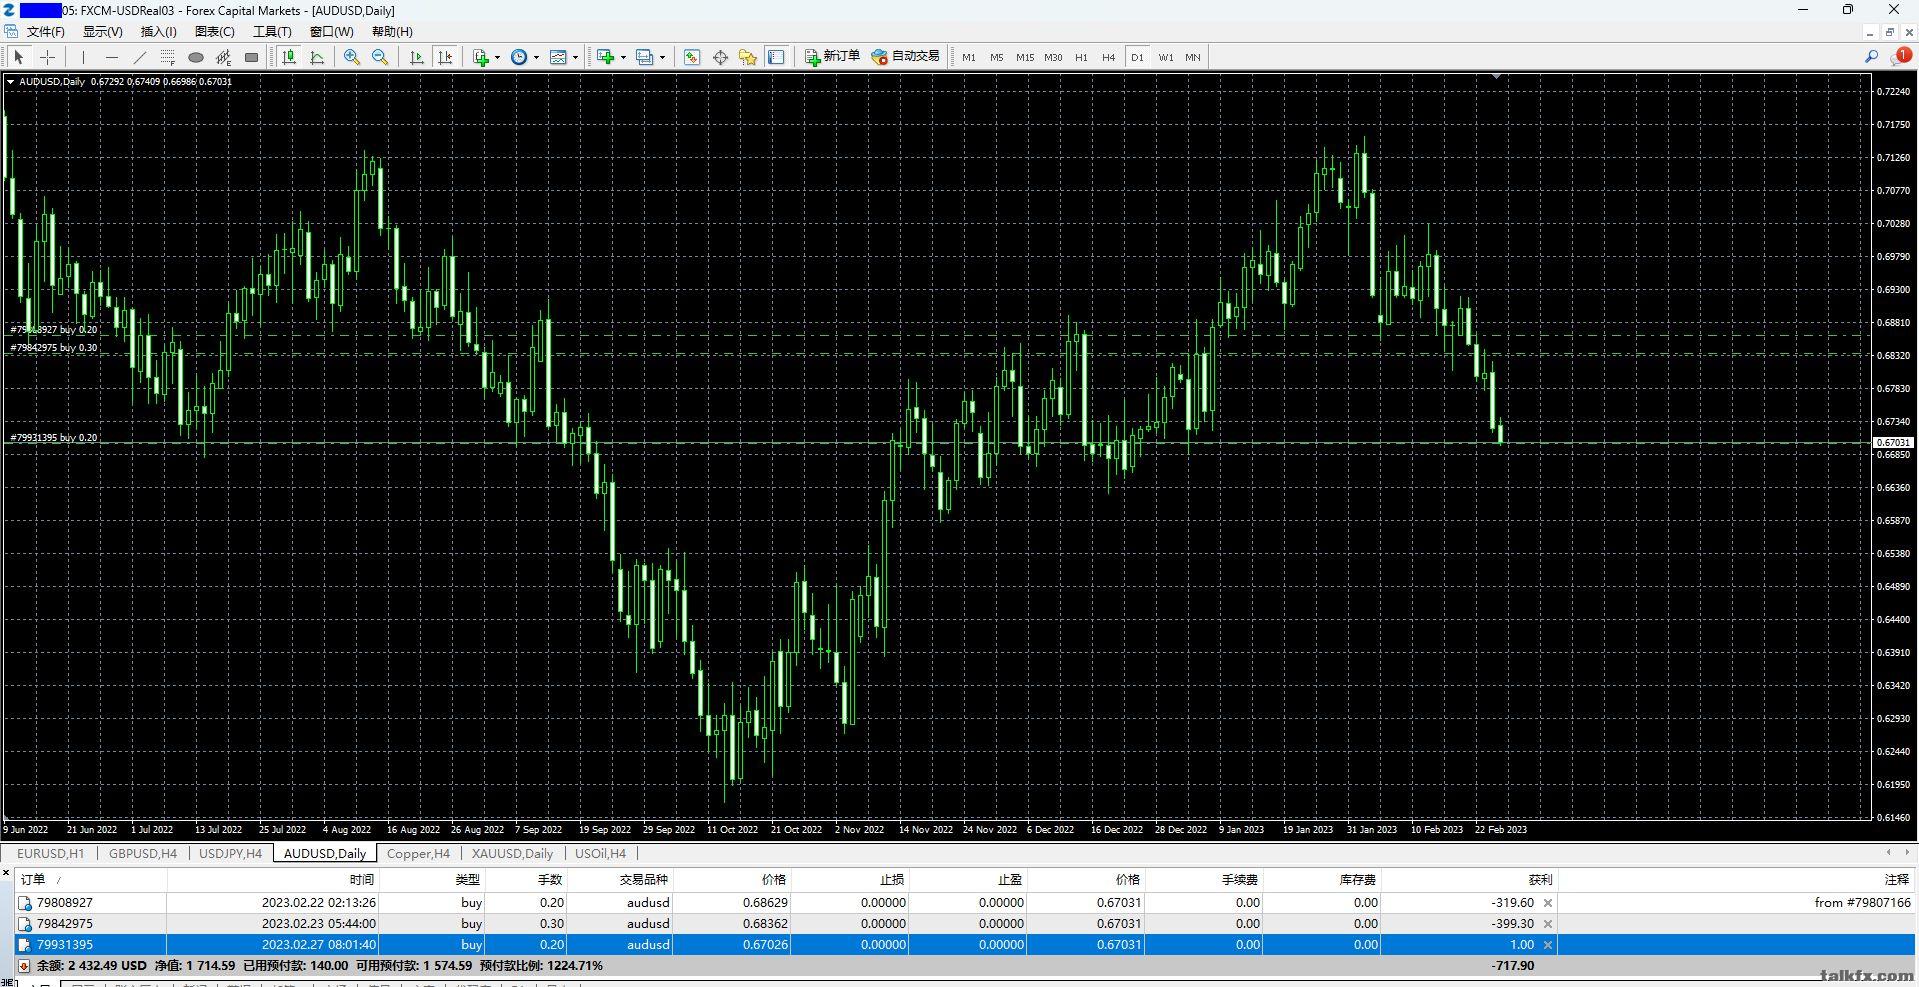Image resolution: width=1919 pixels, height=987 pixels.
Task: Select the Vertical Line drawing tool
Action: coord(83,57)
